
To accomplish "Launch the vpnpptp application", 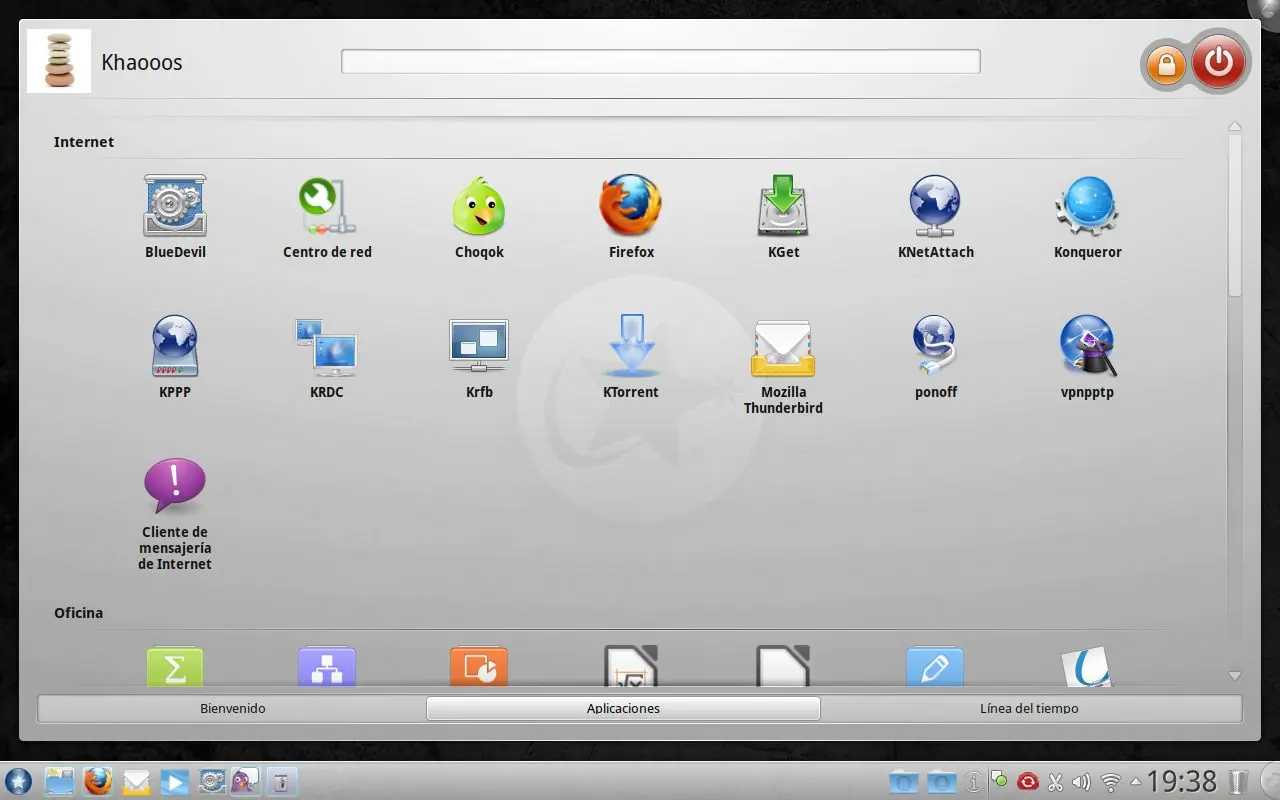I will tap(1087, 357).
